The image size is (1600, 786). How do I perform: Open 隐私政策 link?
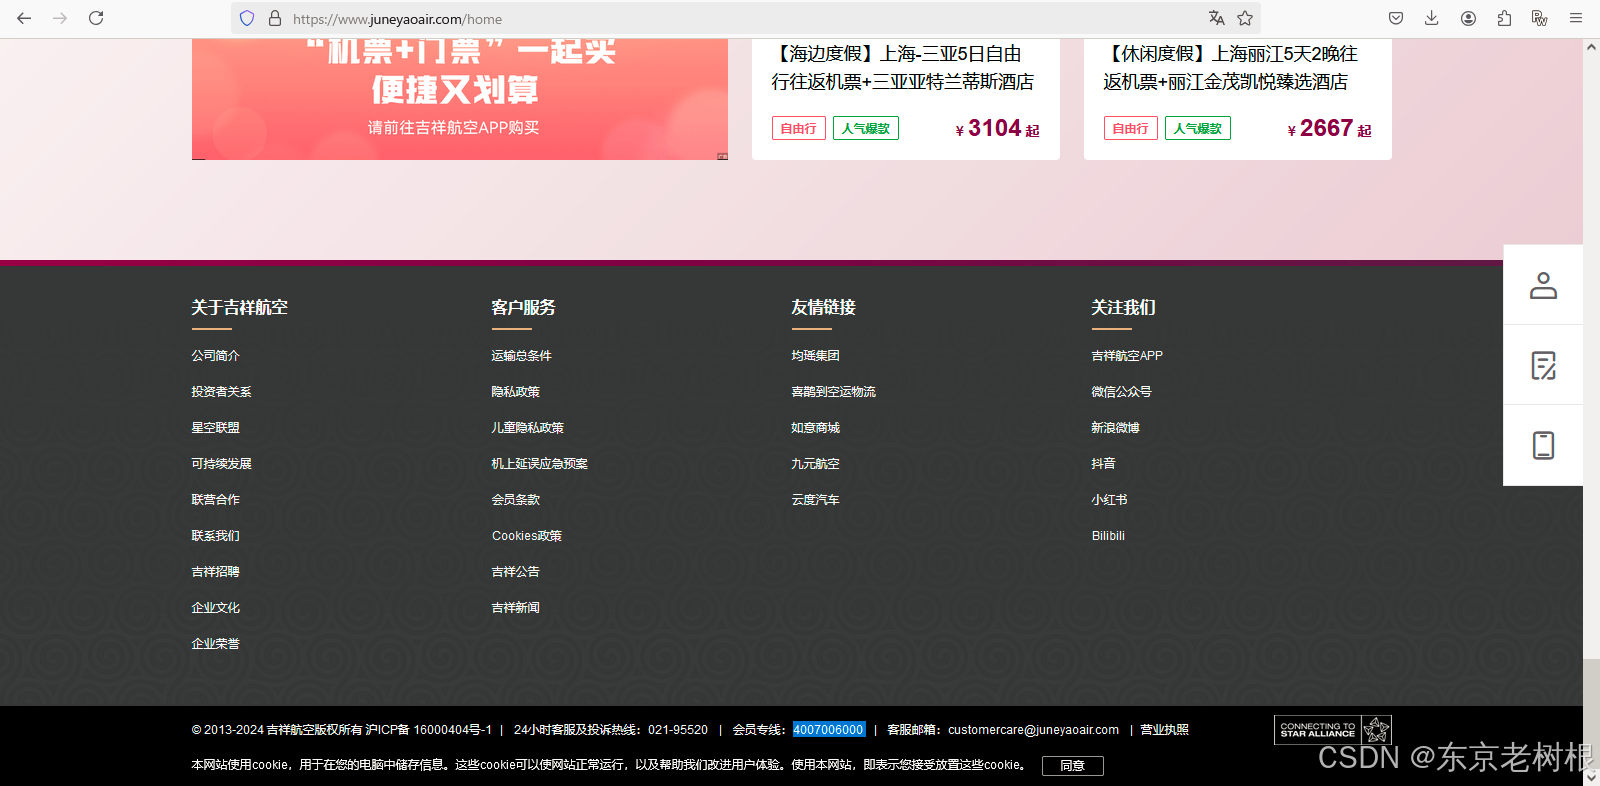[516, 392]
